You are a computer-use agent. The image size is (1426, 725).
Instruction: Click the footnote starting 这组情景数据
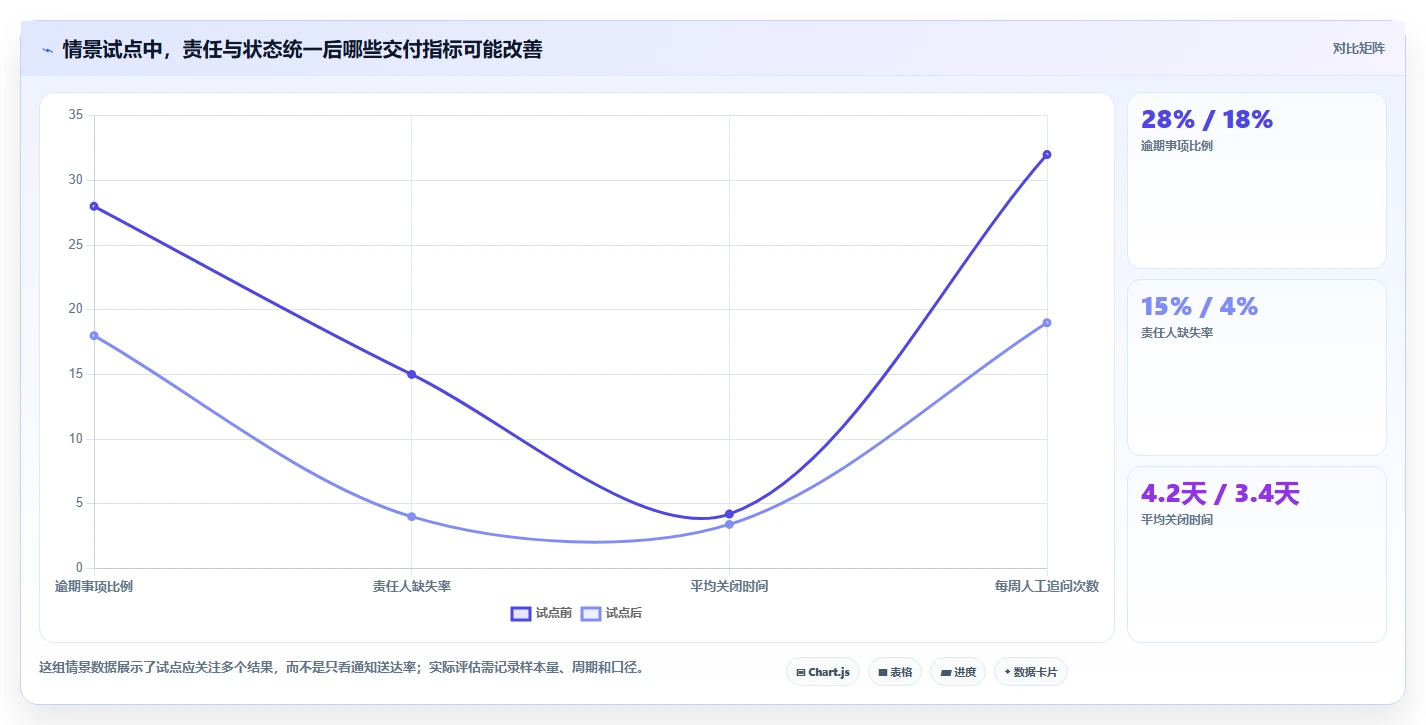pos(341,667)
